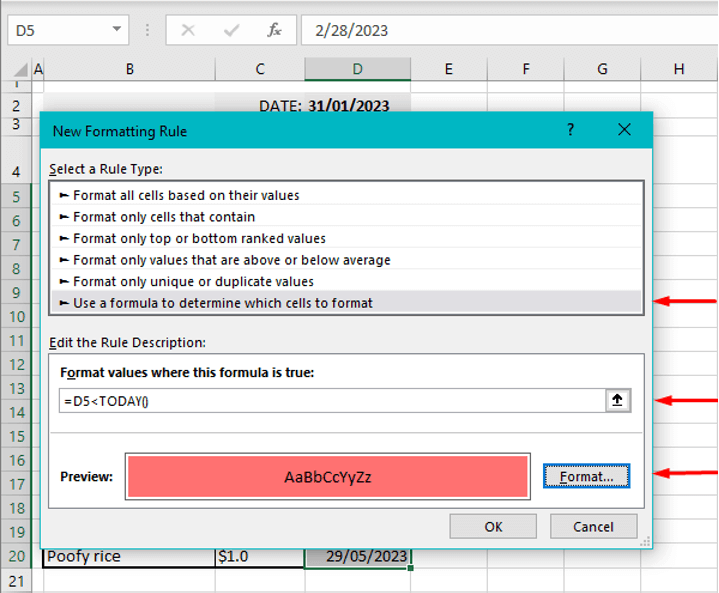Open the Name Box dropdown arrow
This screenshot has height=593, width=719.
[118, 30]
